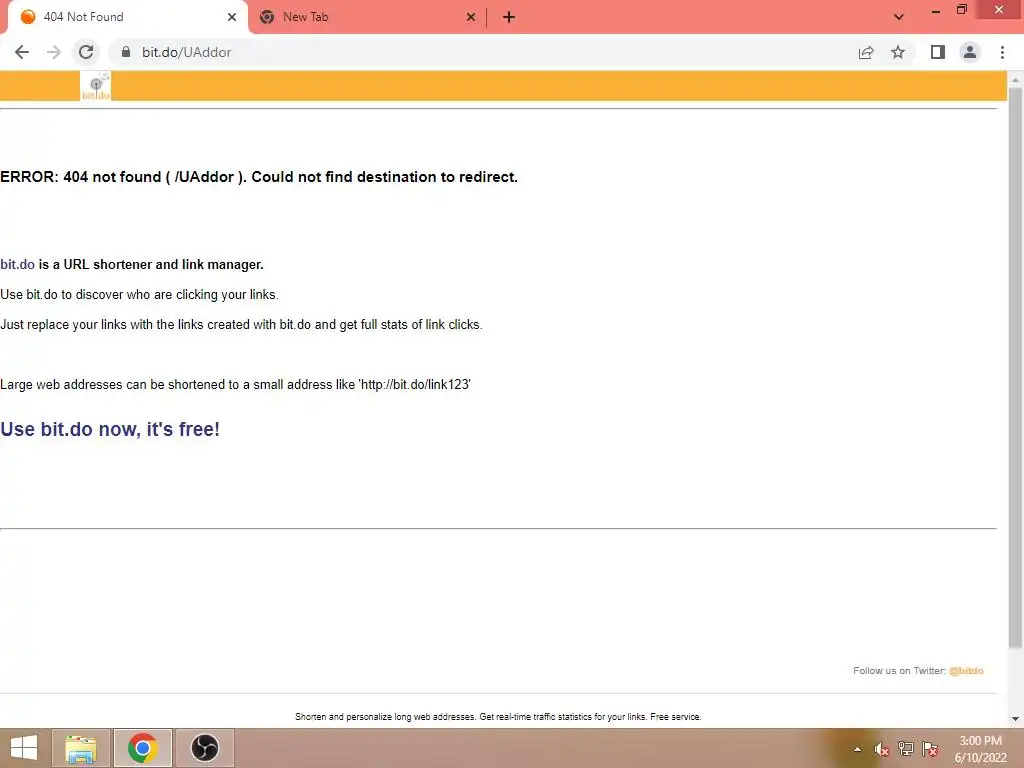Click the 'ERROR: 404 not found' heading text
This screenshot has width=1024, height=768.
click(259, 177)
